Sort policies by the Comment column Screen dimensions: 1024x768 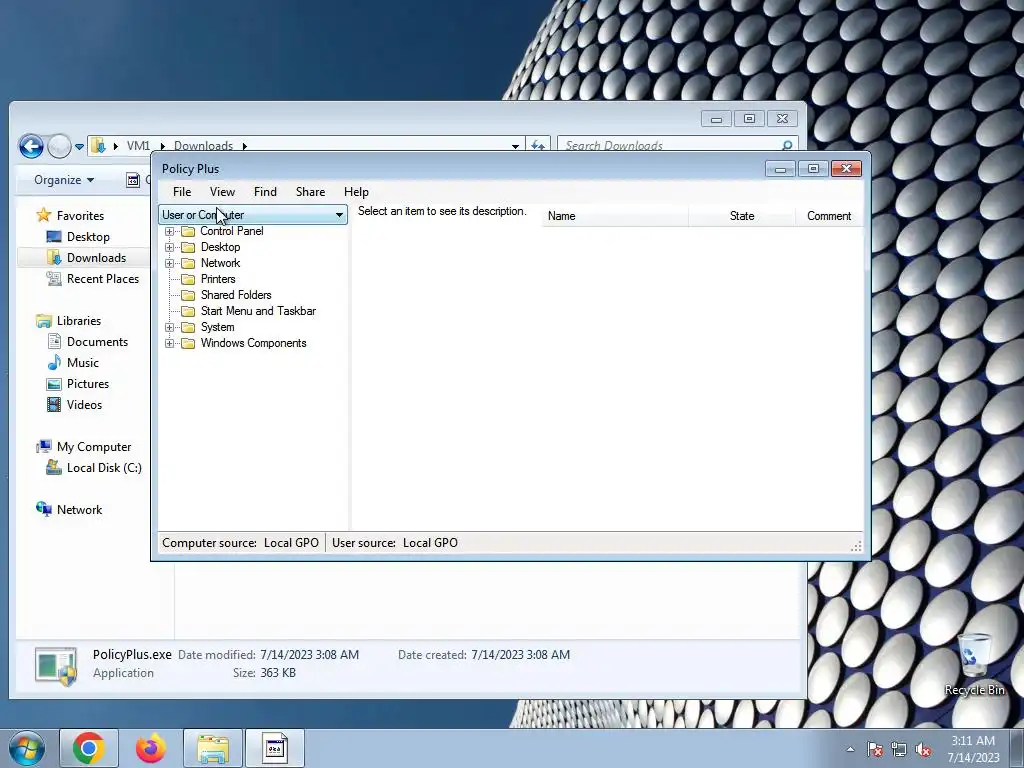(x=829, y=216)
